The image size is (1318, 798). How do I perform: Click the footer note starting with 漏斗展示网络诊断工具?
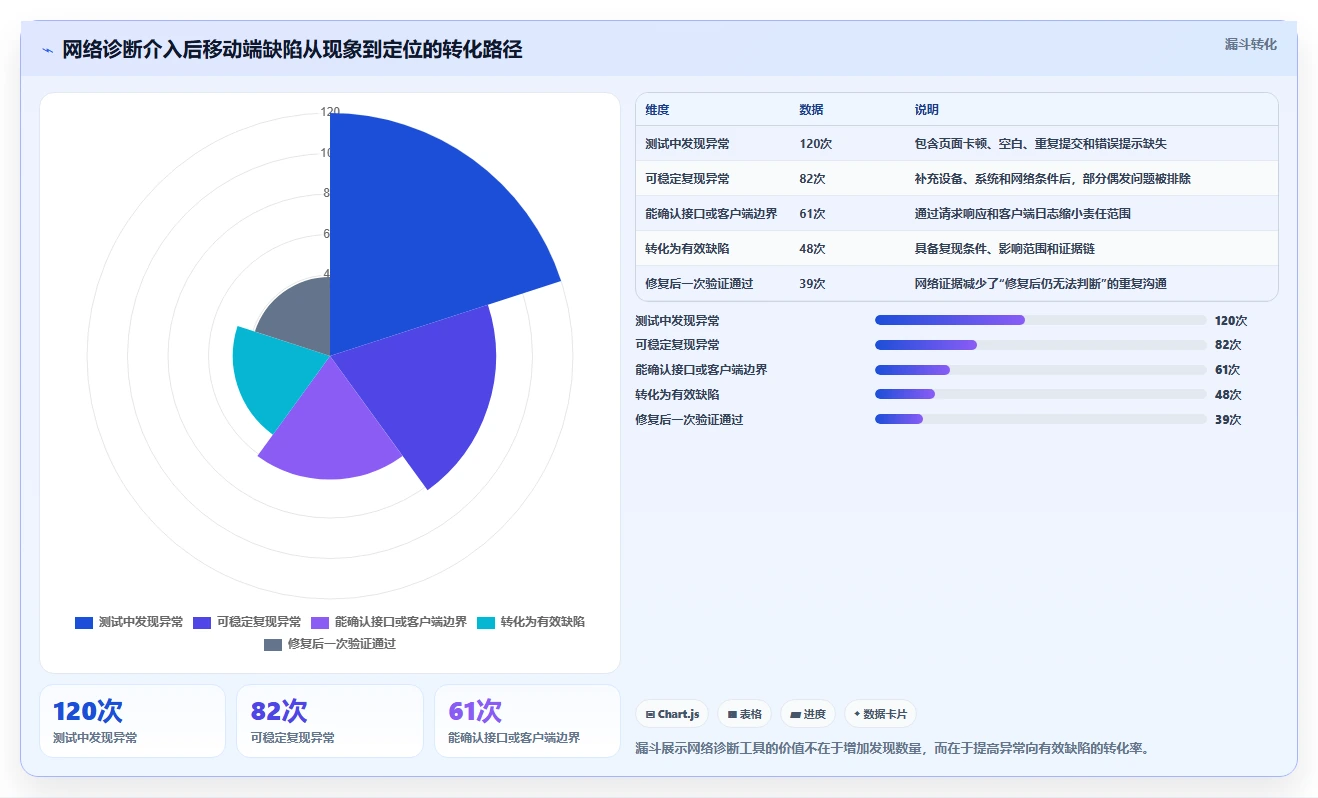892,748
